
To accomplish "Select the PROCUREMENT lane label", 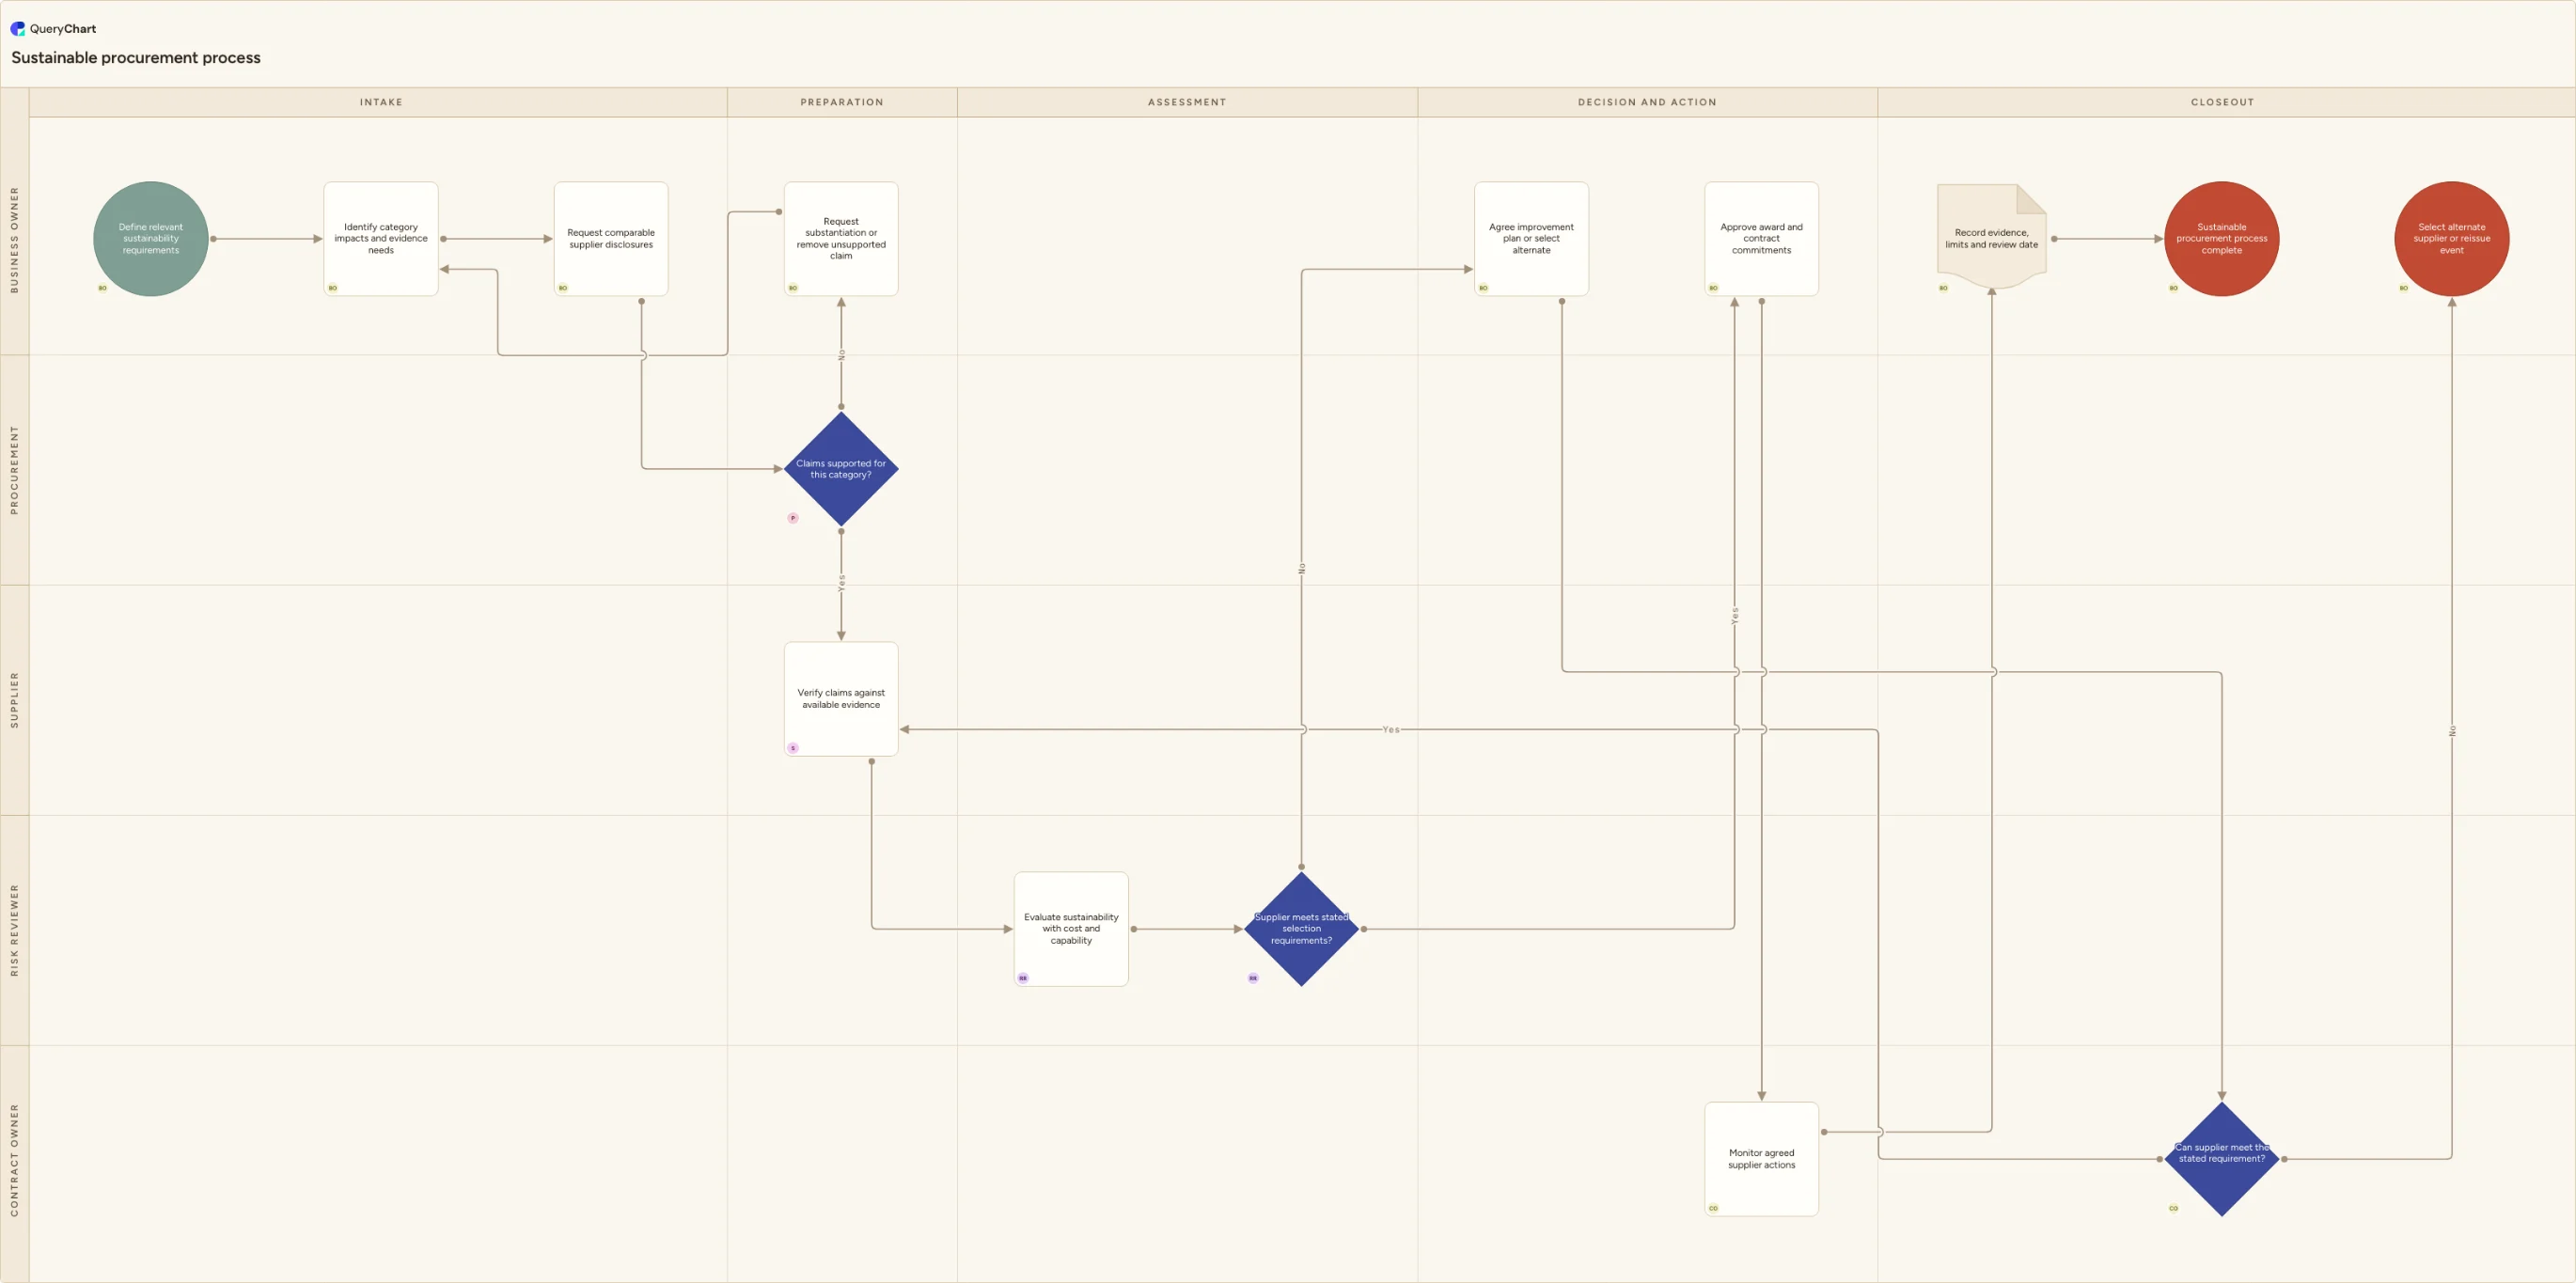I will 15,470.
